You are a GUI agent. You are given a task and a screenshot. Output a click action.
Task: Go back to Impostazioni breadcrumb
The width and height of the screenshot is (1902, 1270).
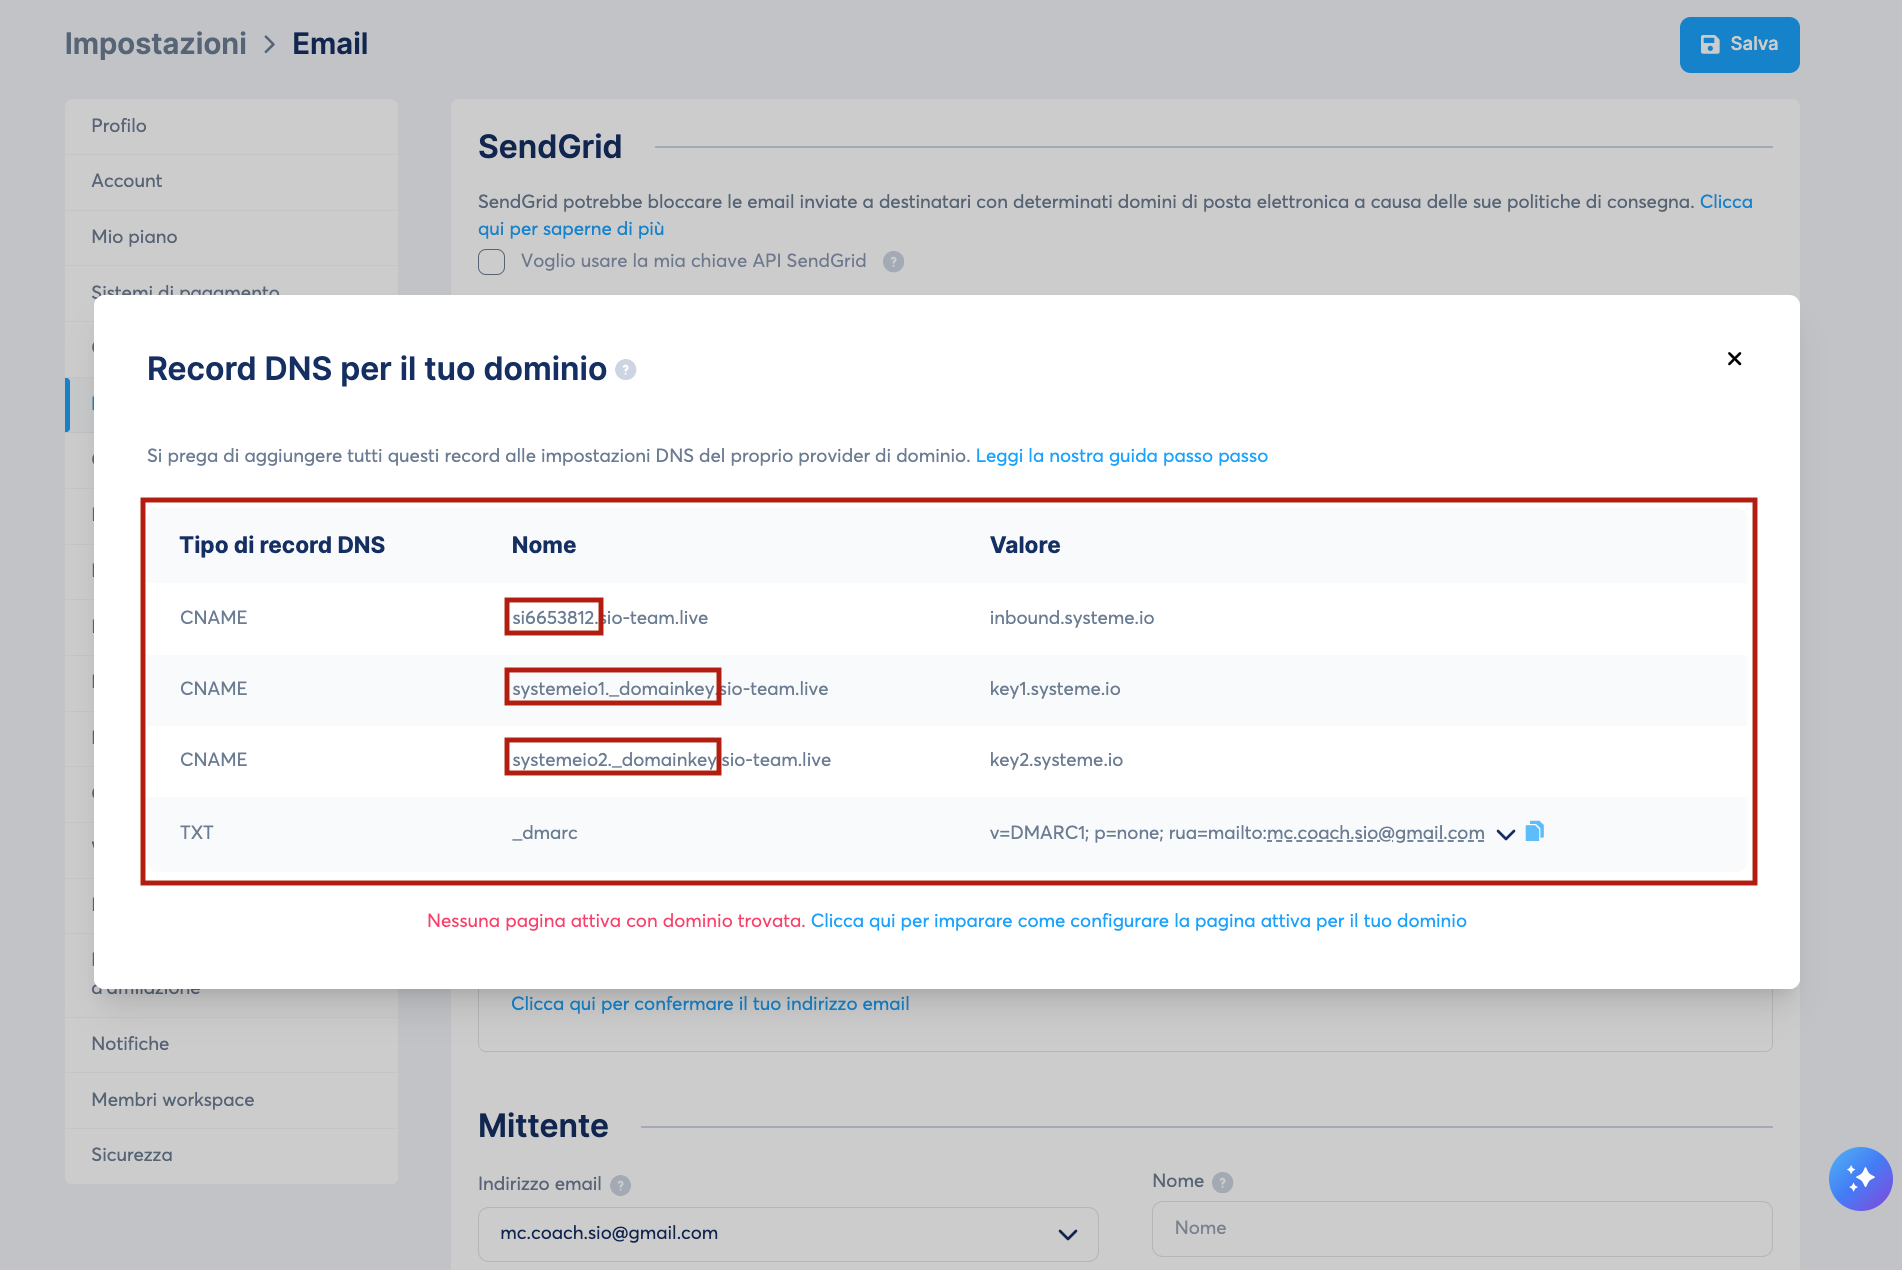[156, 44]
